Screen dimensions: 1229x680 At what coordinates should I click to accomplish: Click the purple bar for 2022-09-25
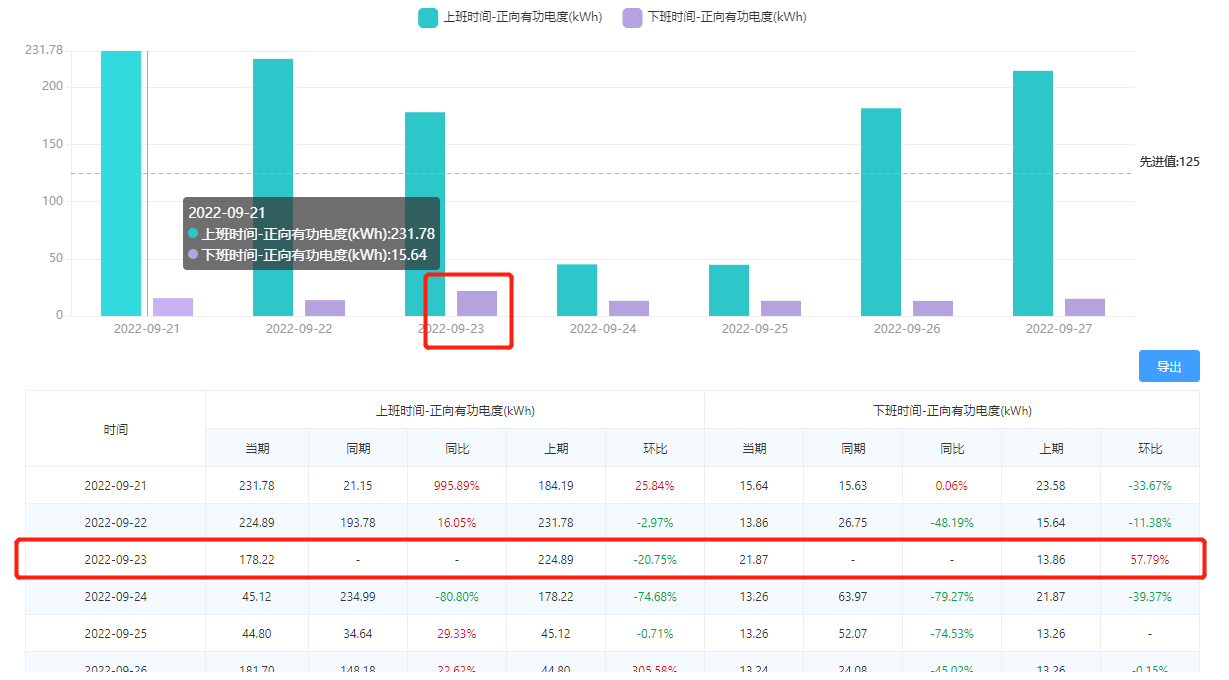pos(781,308)
